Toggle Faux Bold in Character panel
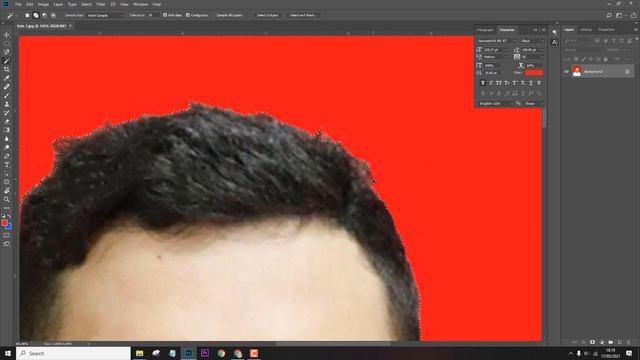 483,83
